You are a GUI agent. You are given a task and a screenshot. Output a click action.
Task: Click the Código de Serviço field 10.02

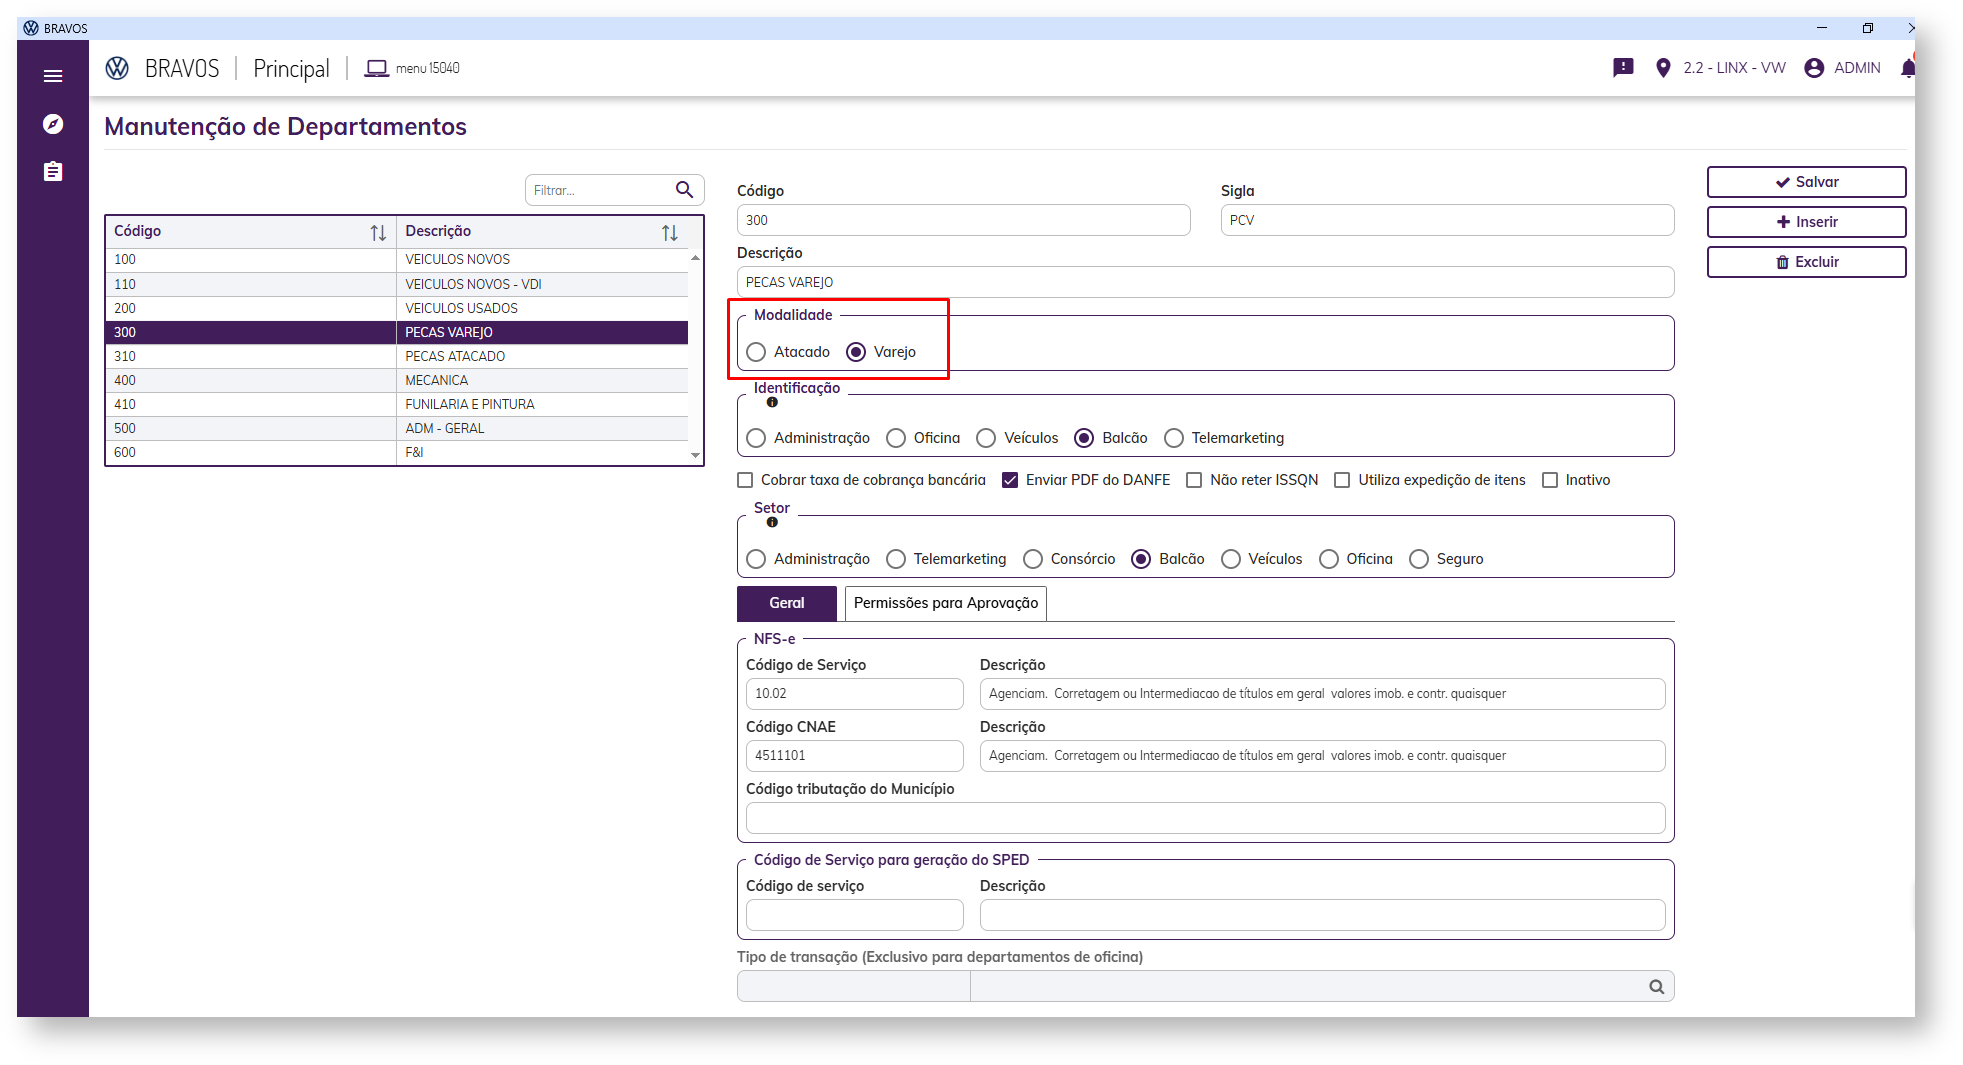coord(854,694)
